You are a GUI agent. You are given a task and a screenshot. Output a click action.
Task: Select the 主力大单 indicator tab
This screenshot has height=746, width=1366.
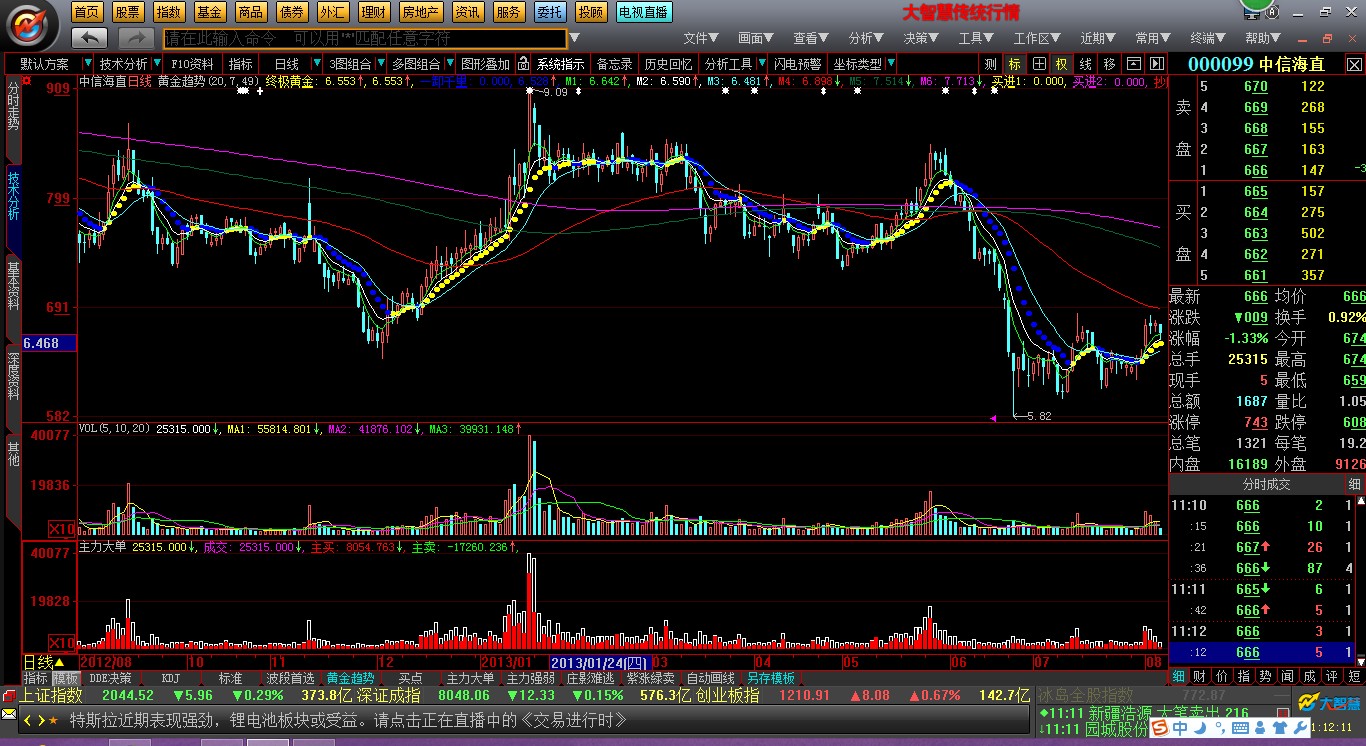[x=470, y=678]
